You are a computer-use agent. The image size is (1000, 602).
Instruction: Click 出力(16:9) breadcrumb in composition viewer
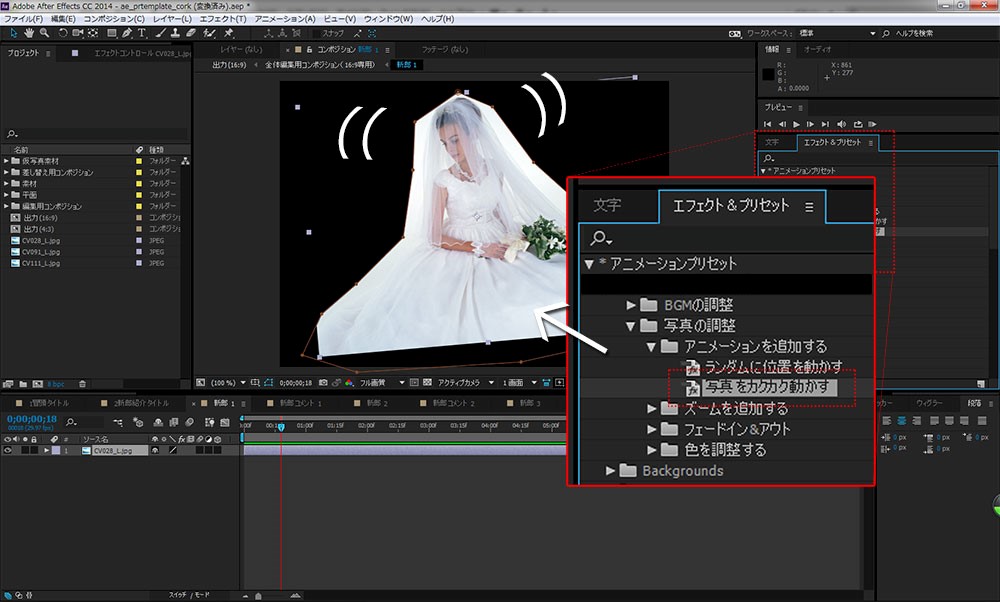[x=232, y=64]
